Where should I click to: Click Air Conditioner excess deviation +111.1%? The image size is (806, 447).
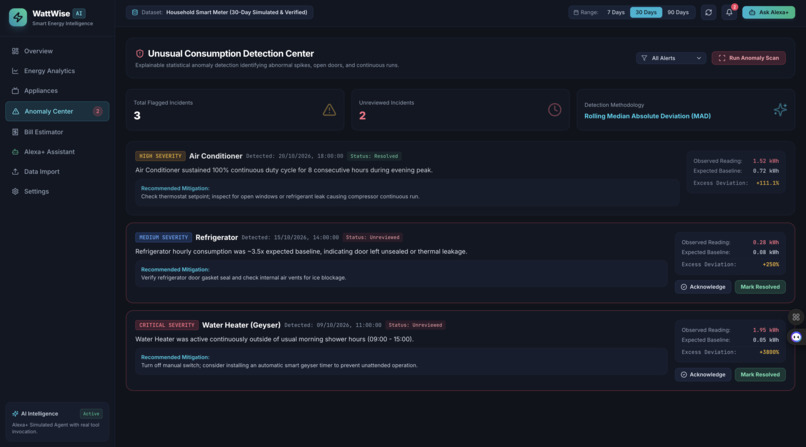pos(767,183)
